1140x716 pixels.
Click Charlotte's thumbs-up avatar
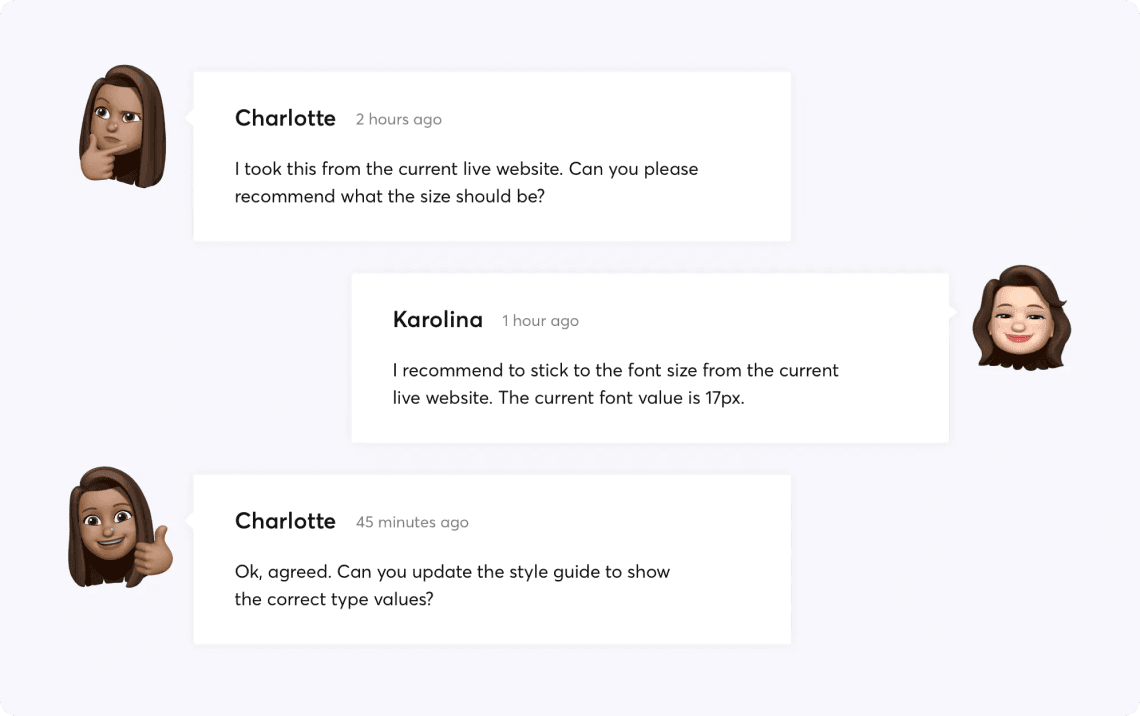pos(120,527)
